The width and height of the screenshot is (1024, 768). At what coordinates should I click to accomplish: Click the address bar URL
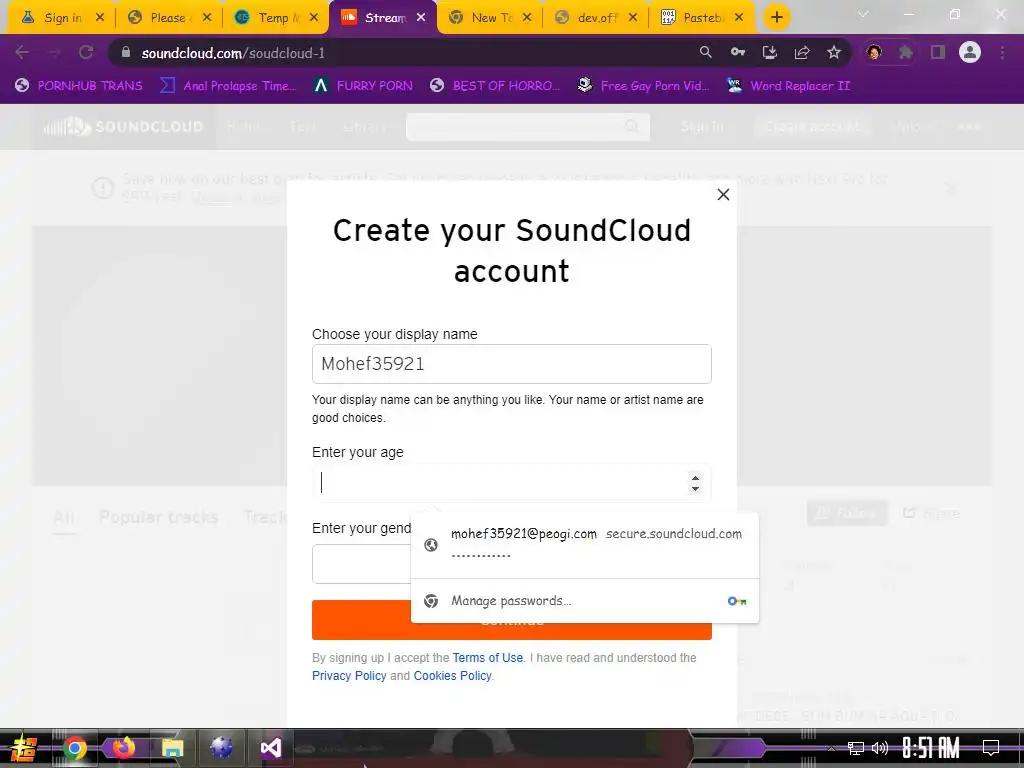(233, 53)
